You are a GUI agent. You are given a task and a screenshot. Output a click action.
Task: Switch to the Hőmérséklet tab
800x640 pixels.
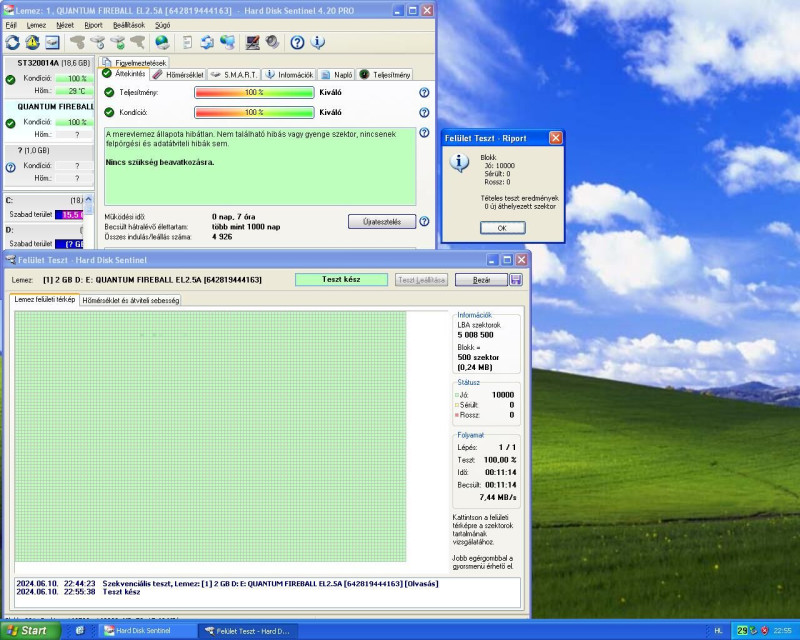click(x=178, y=75)
